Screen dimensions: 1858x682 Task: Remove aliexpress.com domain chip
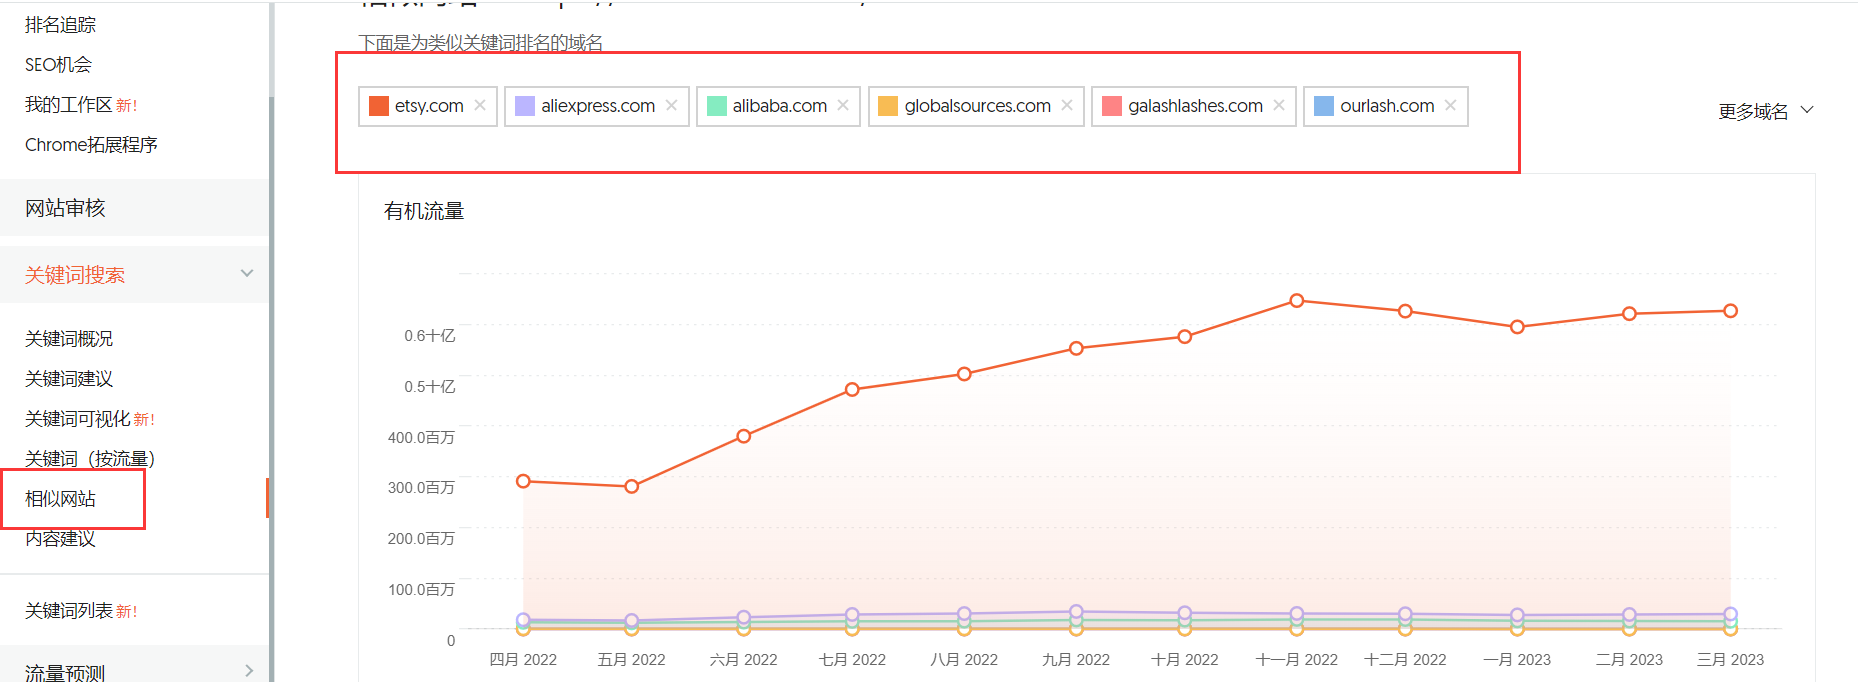(671, 105)
